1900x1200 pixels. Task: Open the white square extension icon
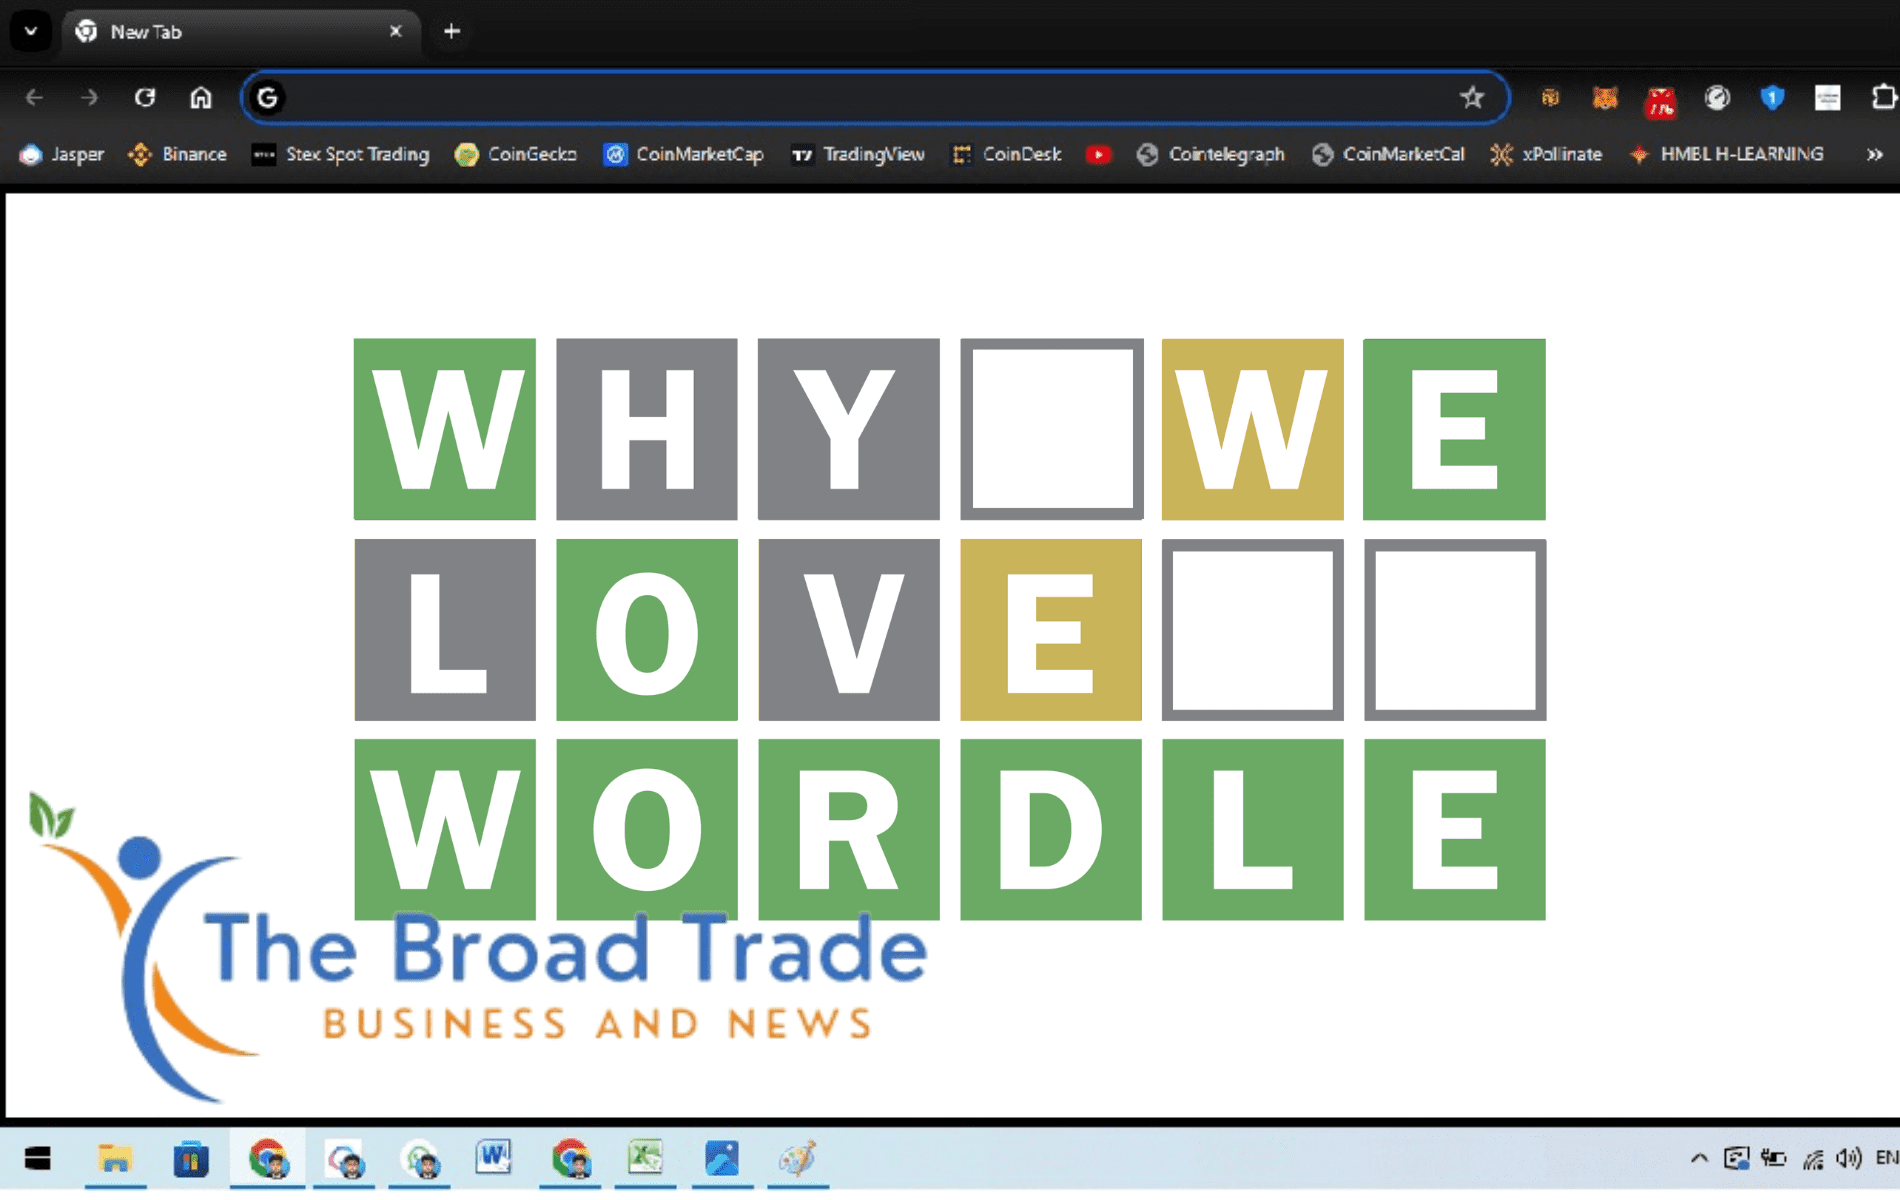[1828, 97]
